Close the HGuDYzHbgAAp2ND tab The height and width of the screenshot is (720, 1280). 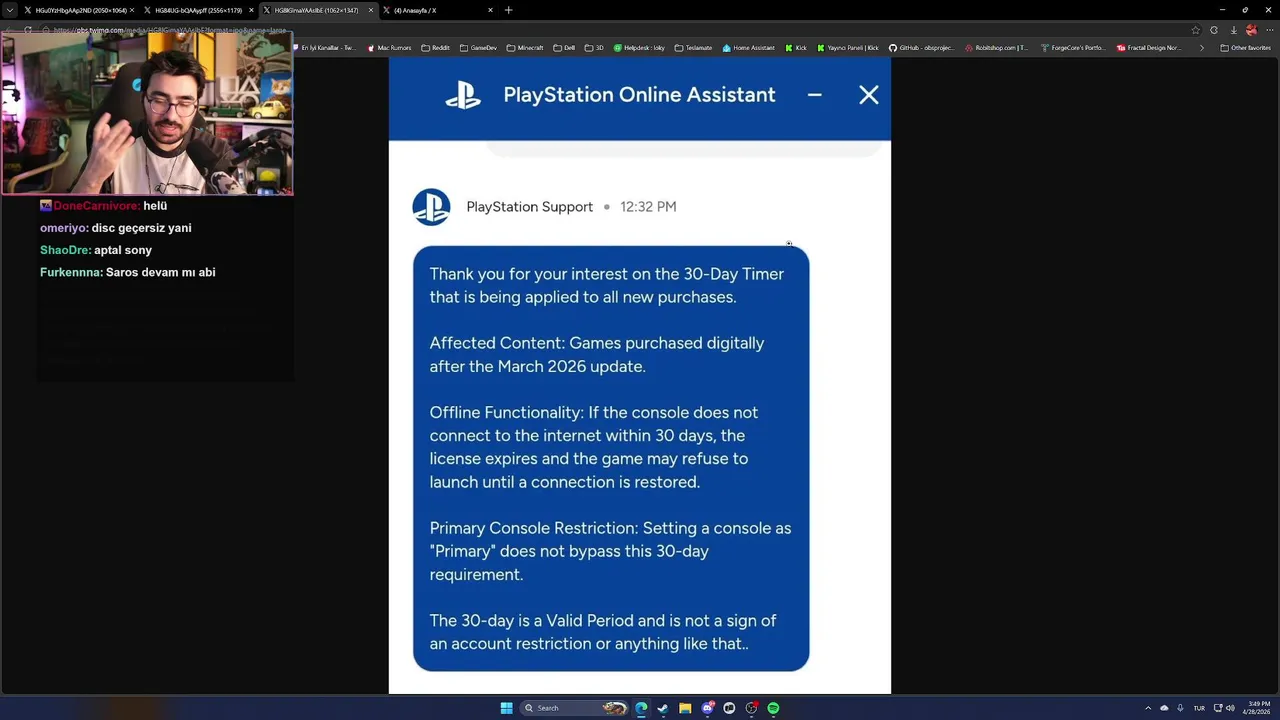[132, 10]
